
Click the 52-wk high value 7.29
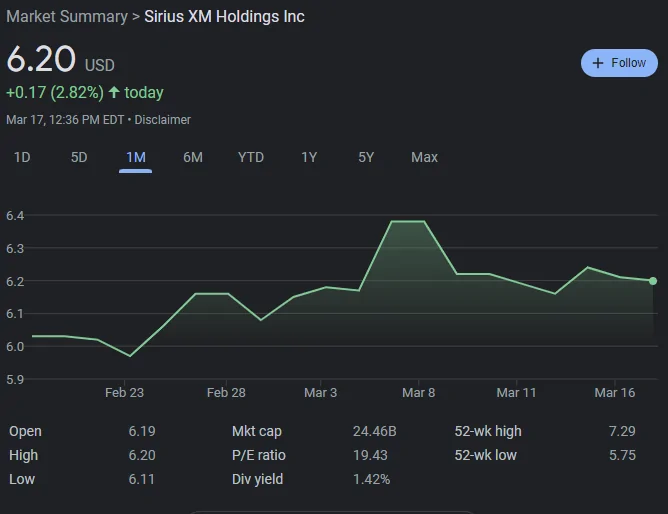(622, 431)
